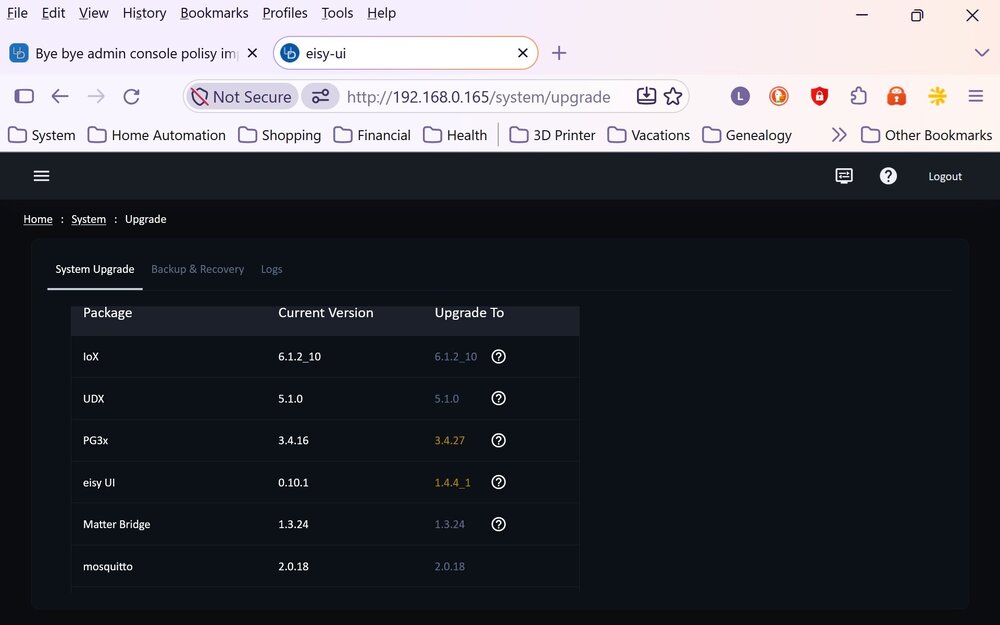Click the red shield extension icon
1000x625 pixels.
point(819,96)
